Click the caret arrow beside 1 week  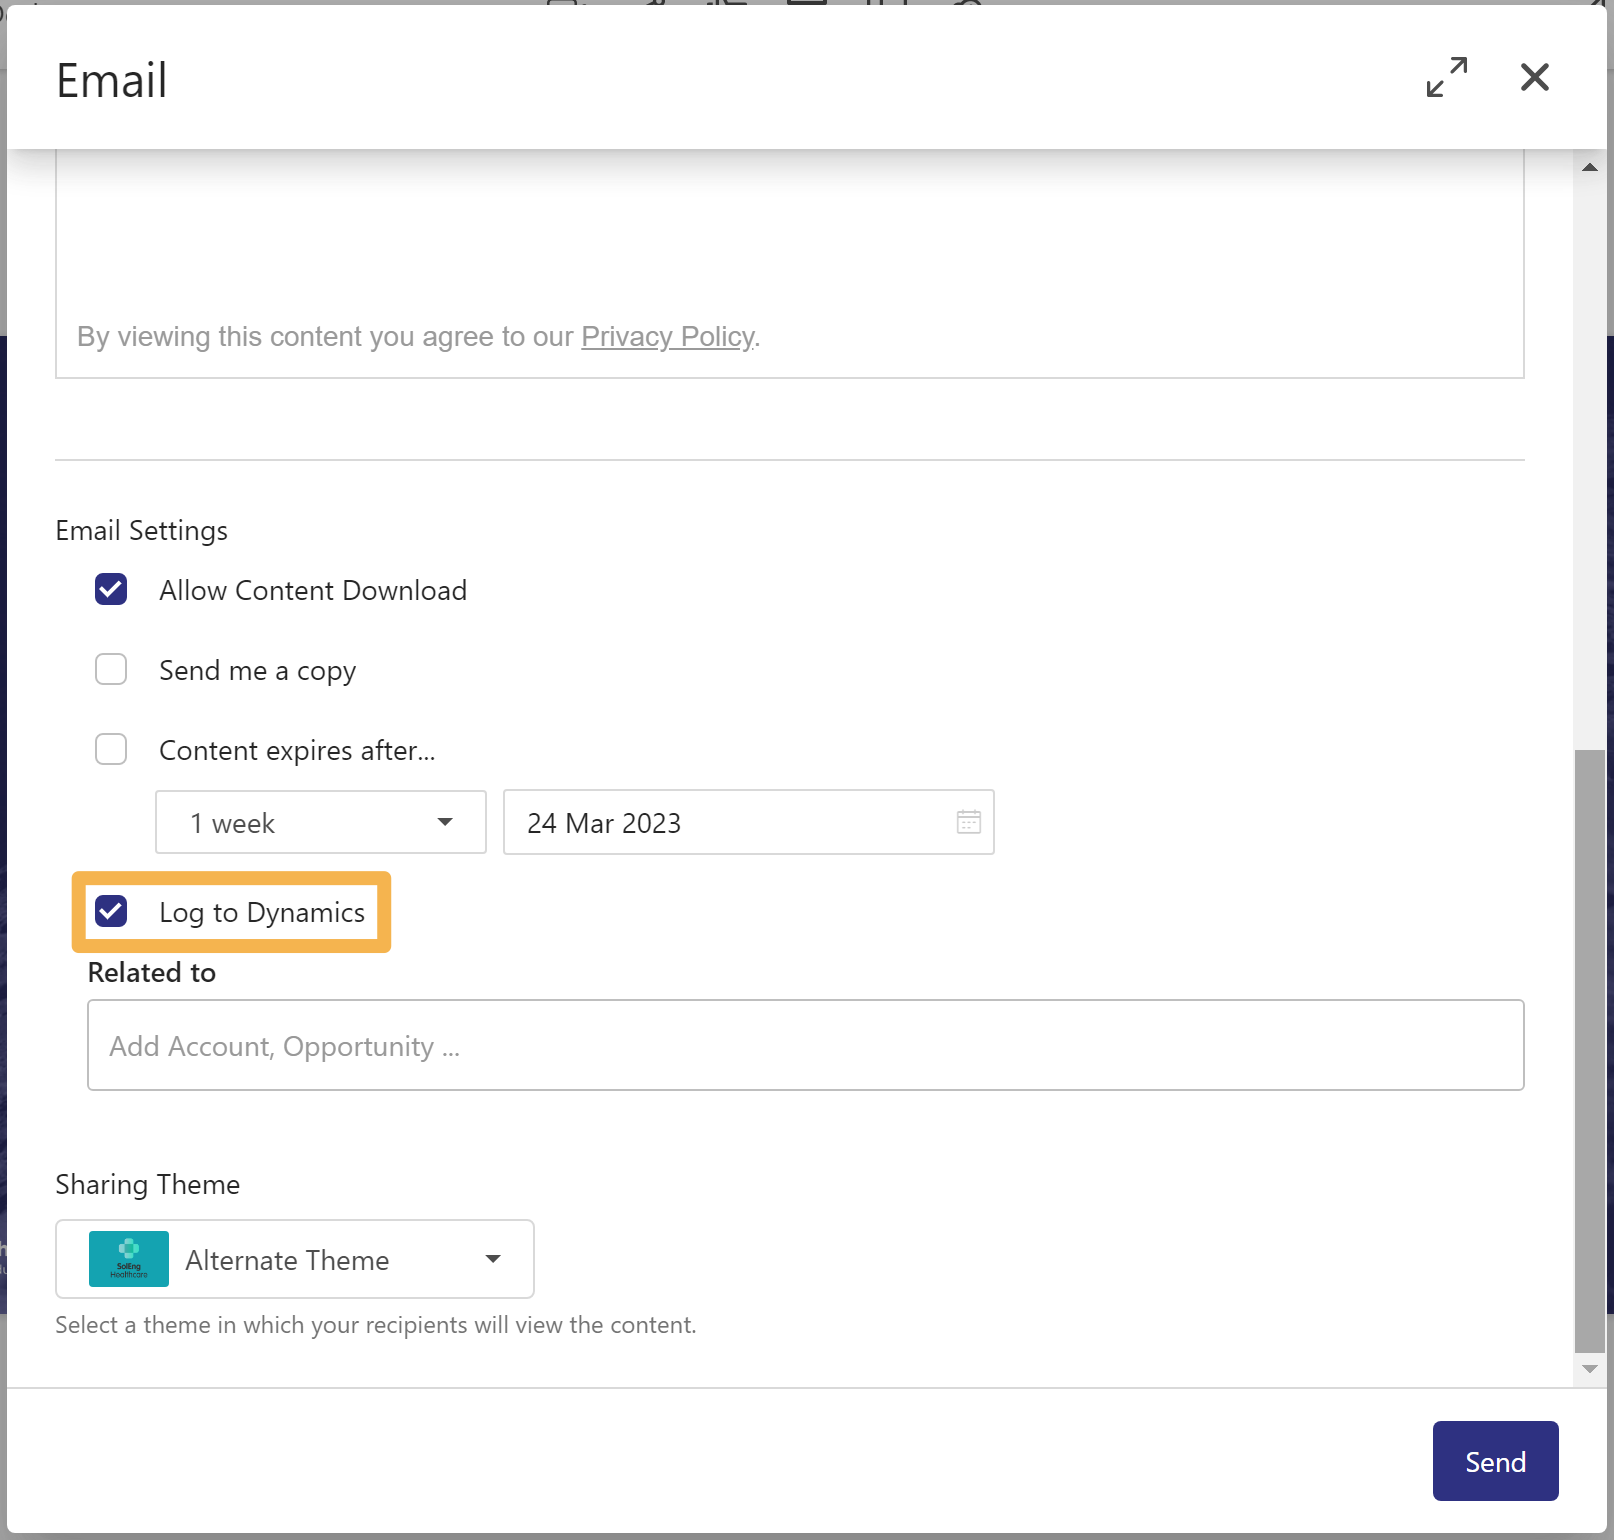click(x=445, y=822)
